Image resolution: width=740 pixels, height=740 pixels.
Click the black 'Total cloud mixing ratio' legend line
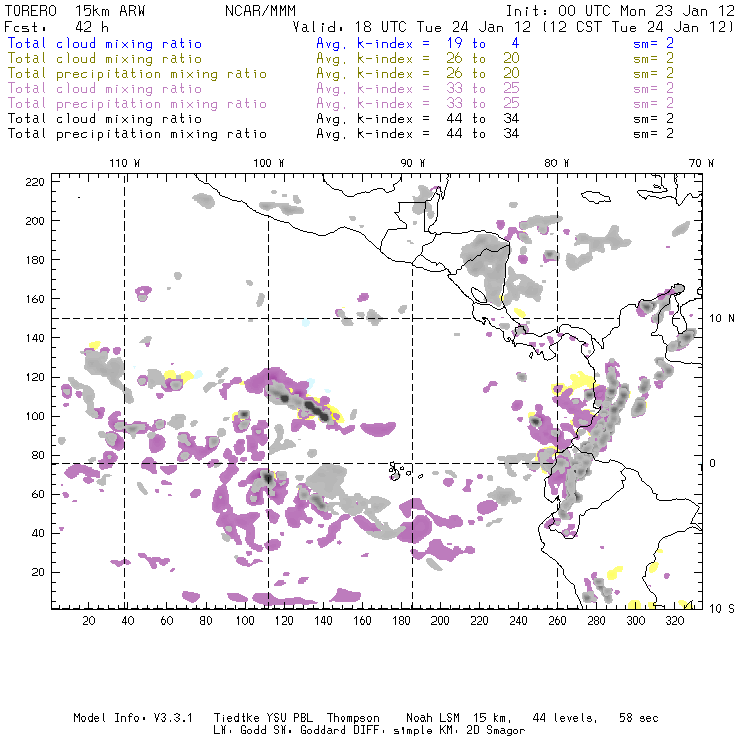coord(105,118)
